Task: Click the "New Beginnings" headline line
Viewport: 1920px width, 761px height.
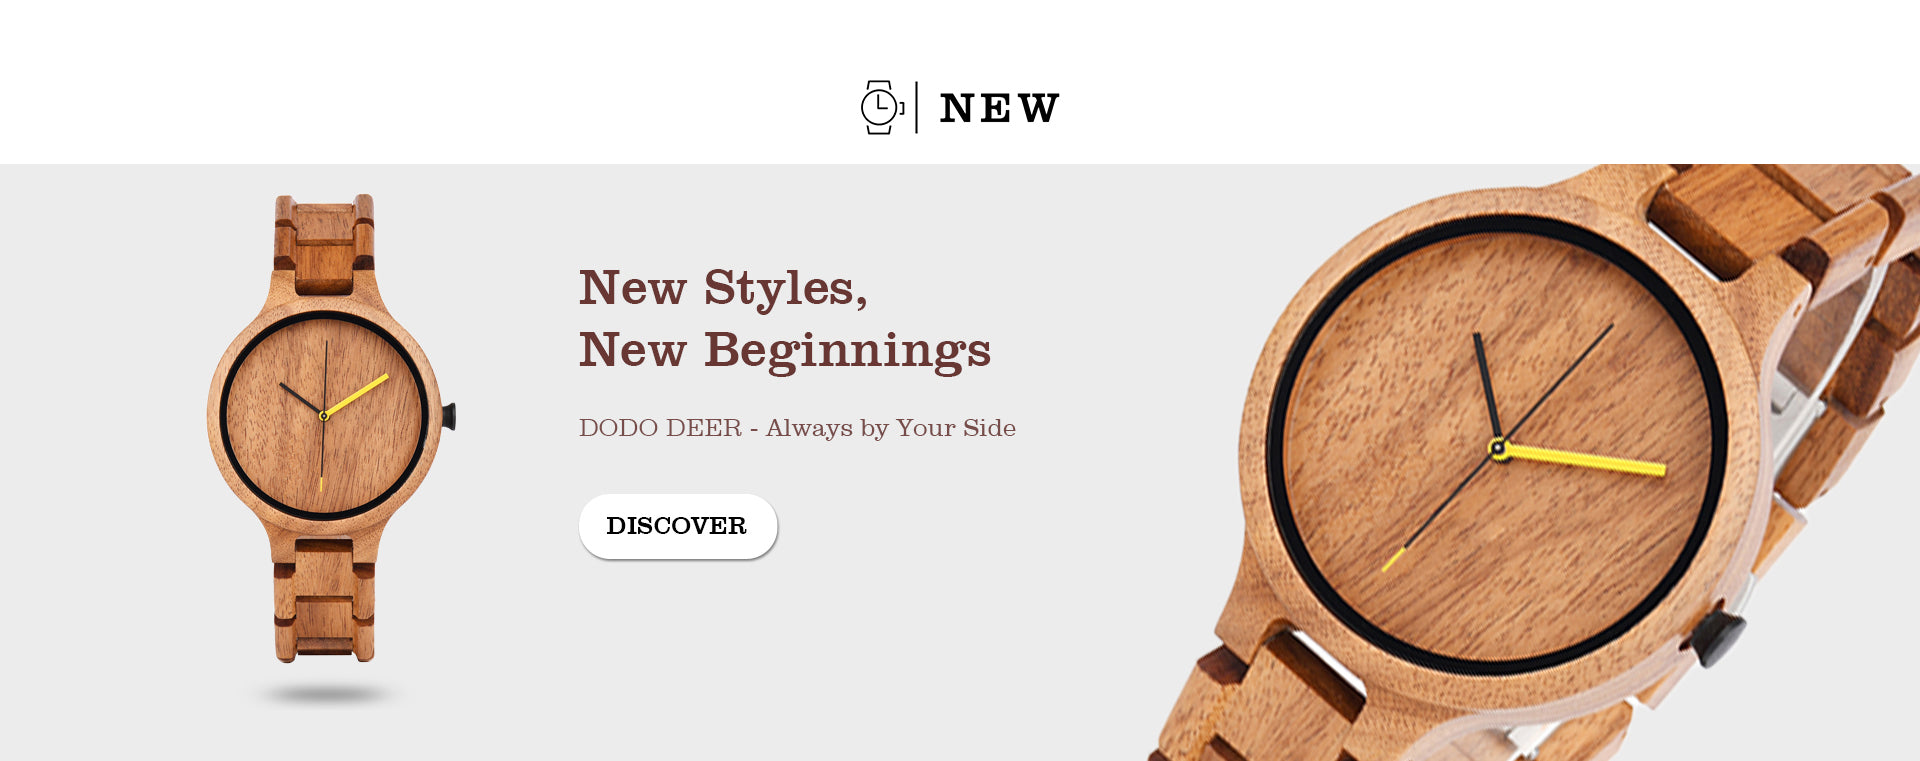Action: [785, 351]
